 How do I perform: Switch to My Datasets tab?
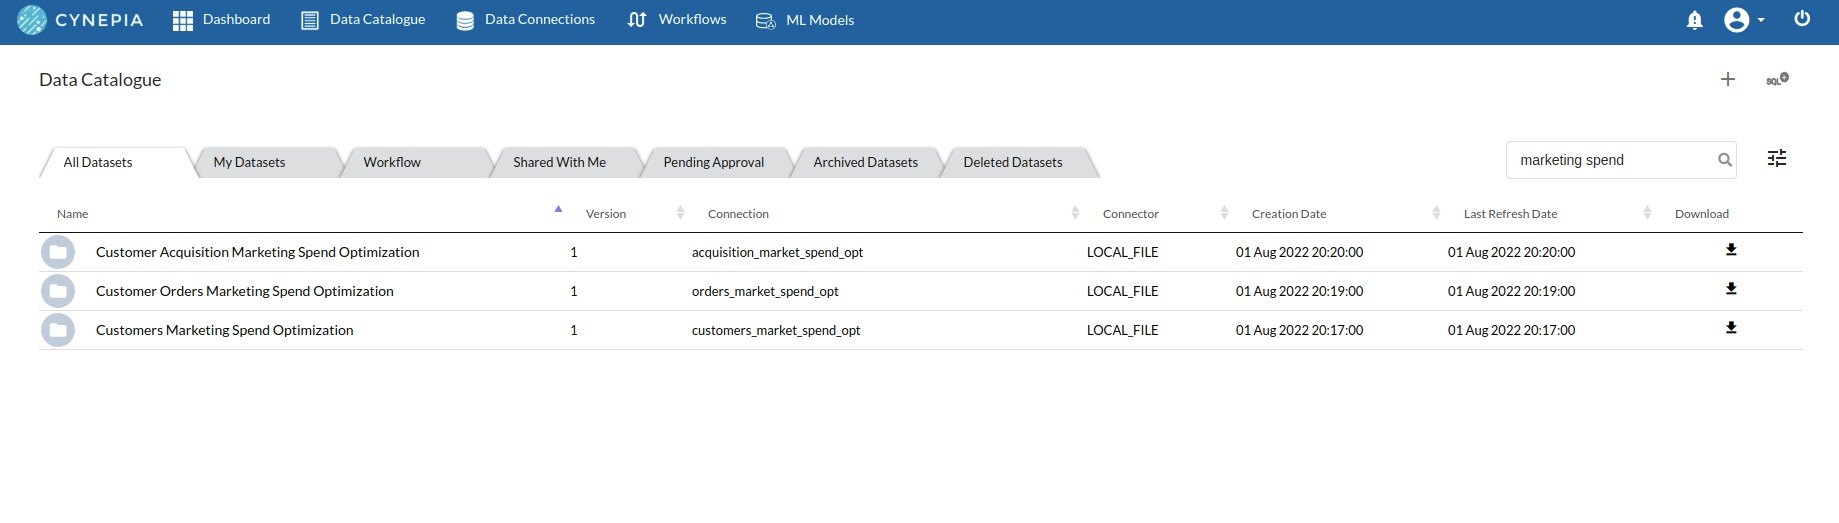249,162
